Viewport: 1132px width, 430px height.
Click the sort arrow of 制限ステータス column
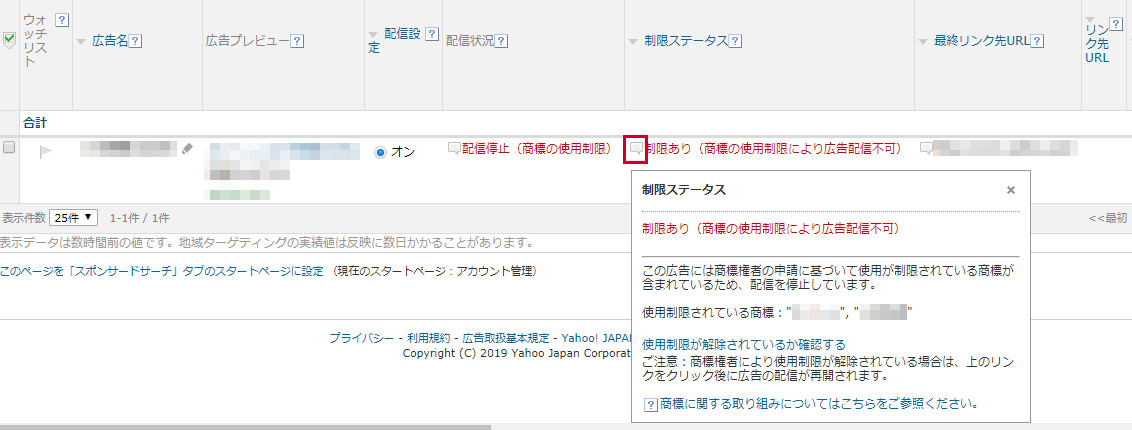tap(634, 41)
